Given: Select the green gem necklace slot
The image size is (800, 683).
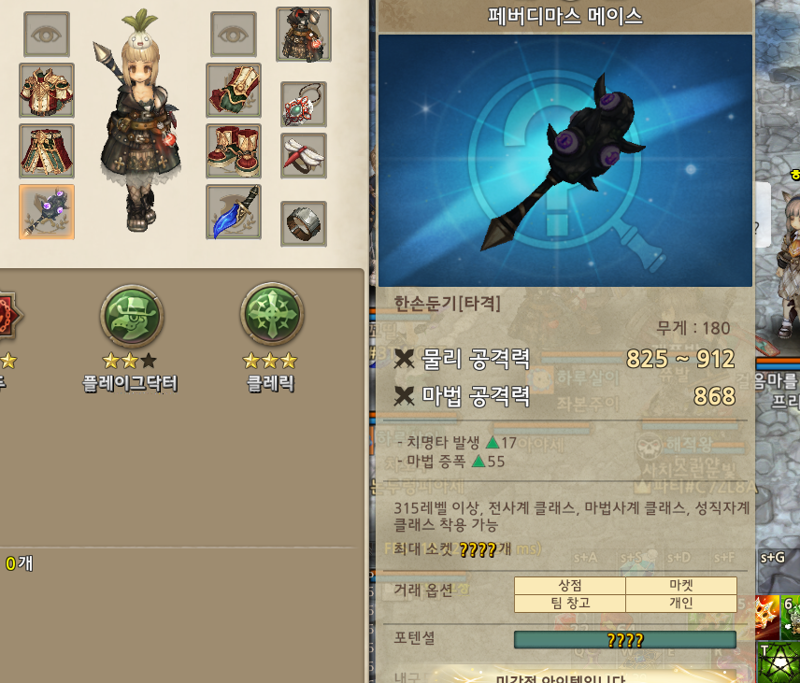Looking at the screenshot, I should click(x=304, y=104).
